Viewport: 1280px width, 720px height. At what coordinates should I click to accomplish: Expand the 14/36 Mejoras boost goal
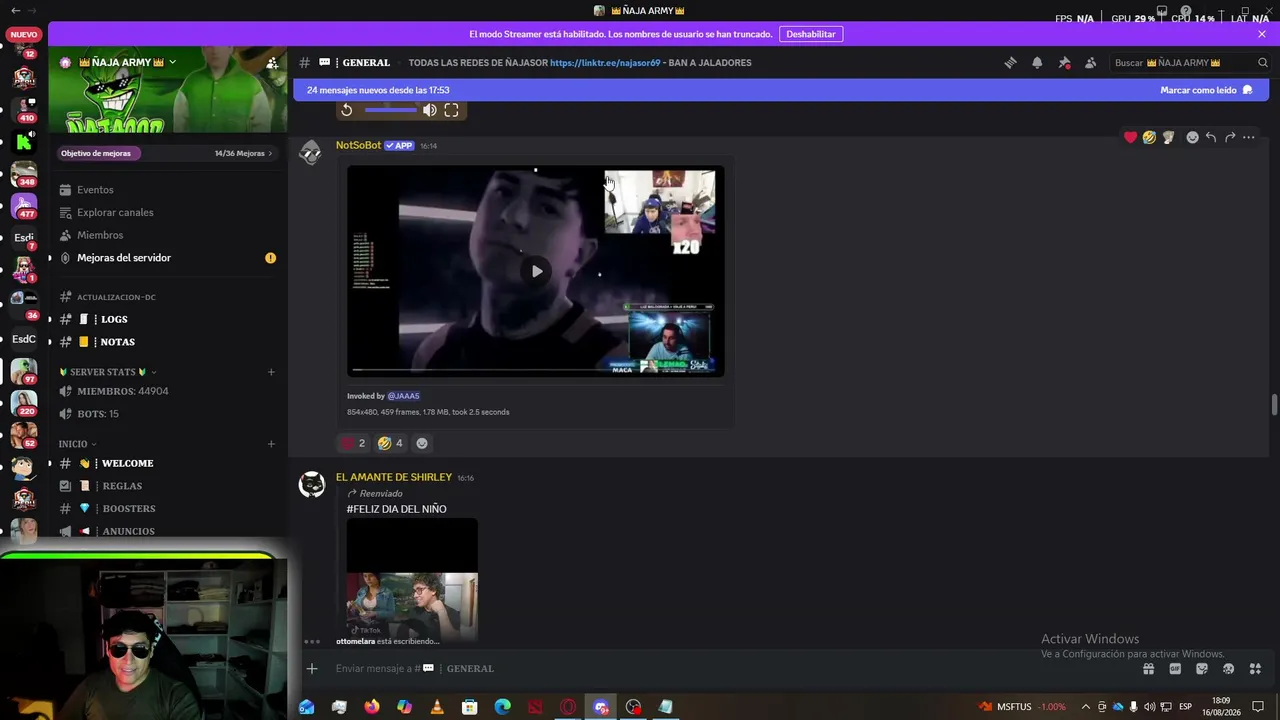[243, 153]
